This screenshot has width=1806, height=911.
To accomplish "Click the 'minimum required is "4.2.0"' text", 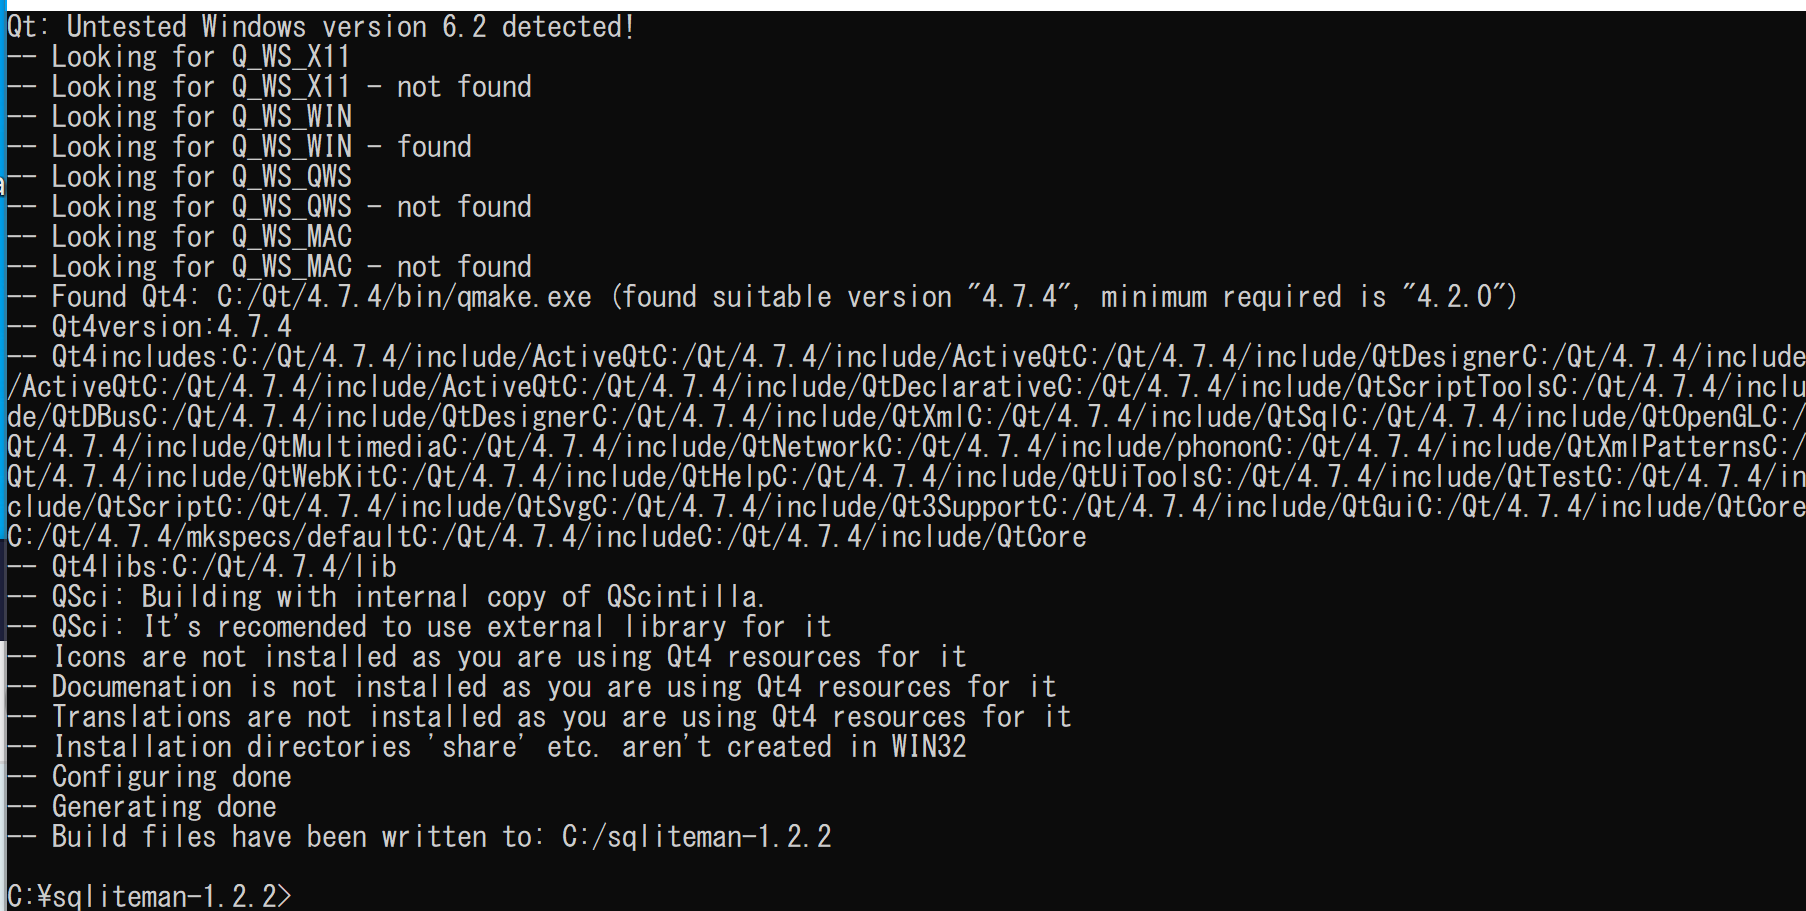I will [1301, 297].
